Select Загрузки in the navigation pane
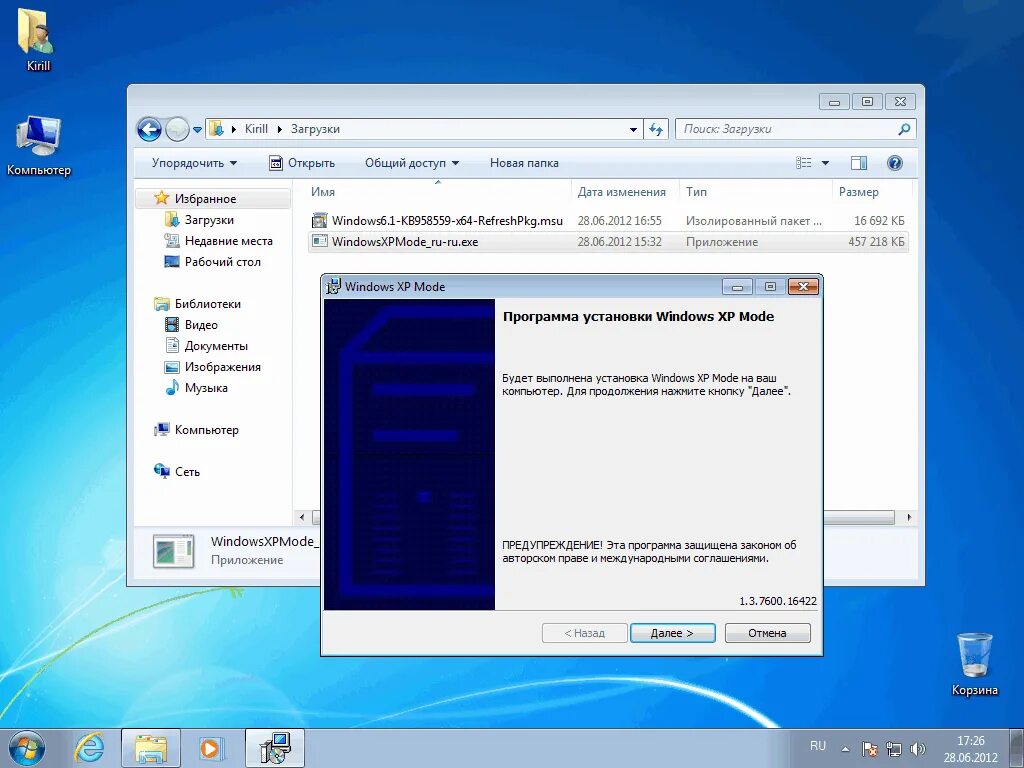This screenshot has width=1024, height=768. click(x=209, y=219)
